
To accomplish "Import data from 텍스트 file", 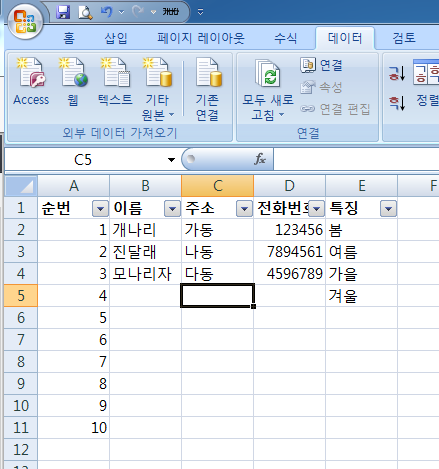I will (x=115, y=82).
